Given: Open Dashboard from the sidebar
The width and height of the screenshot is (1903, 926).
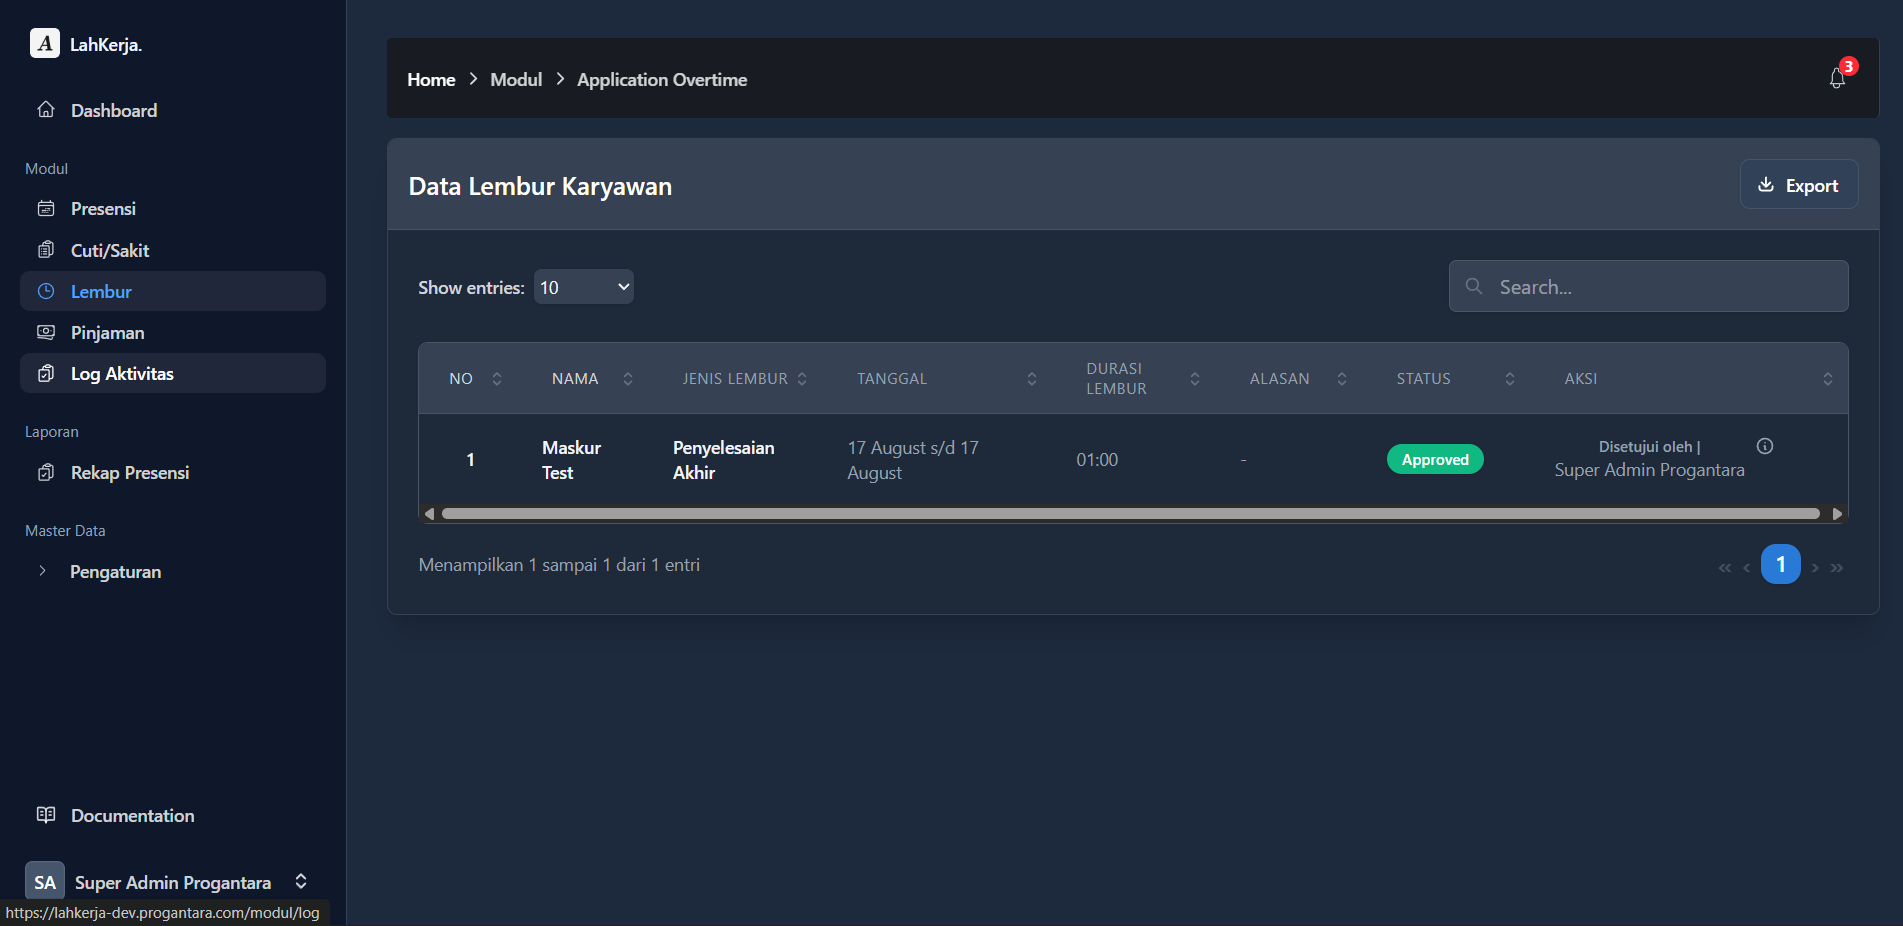Looking at the screenshot, I should pos(113,110).
